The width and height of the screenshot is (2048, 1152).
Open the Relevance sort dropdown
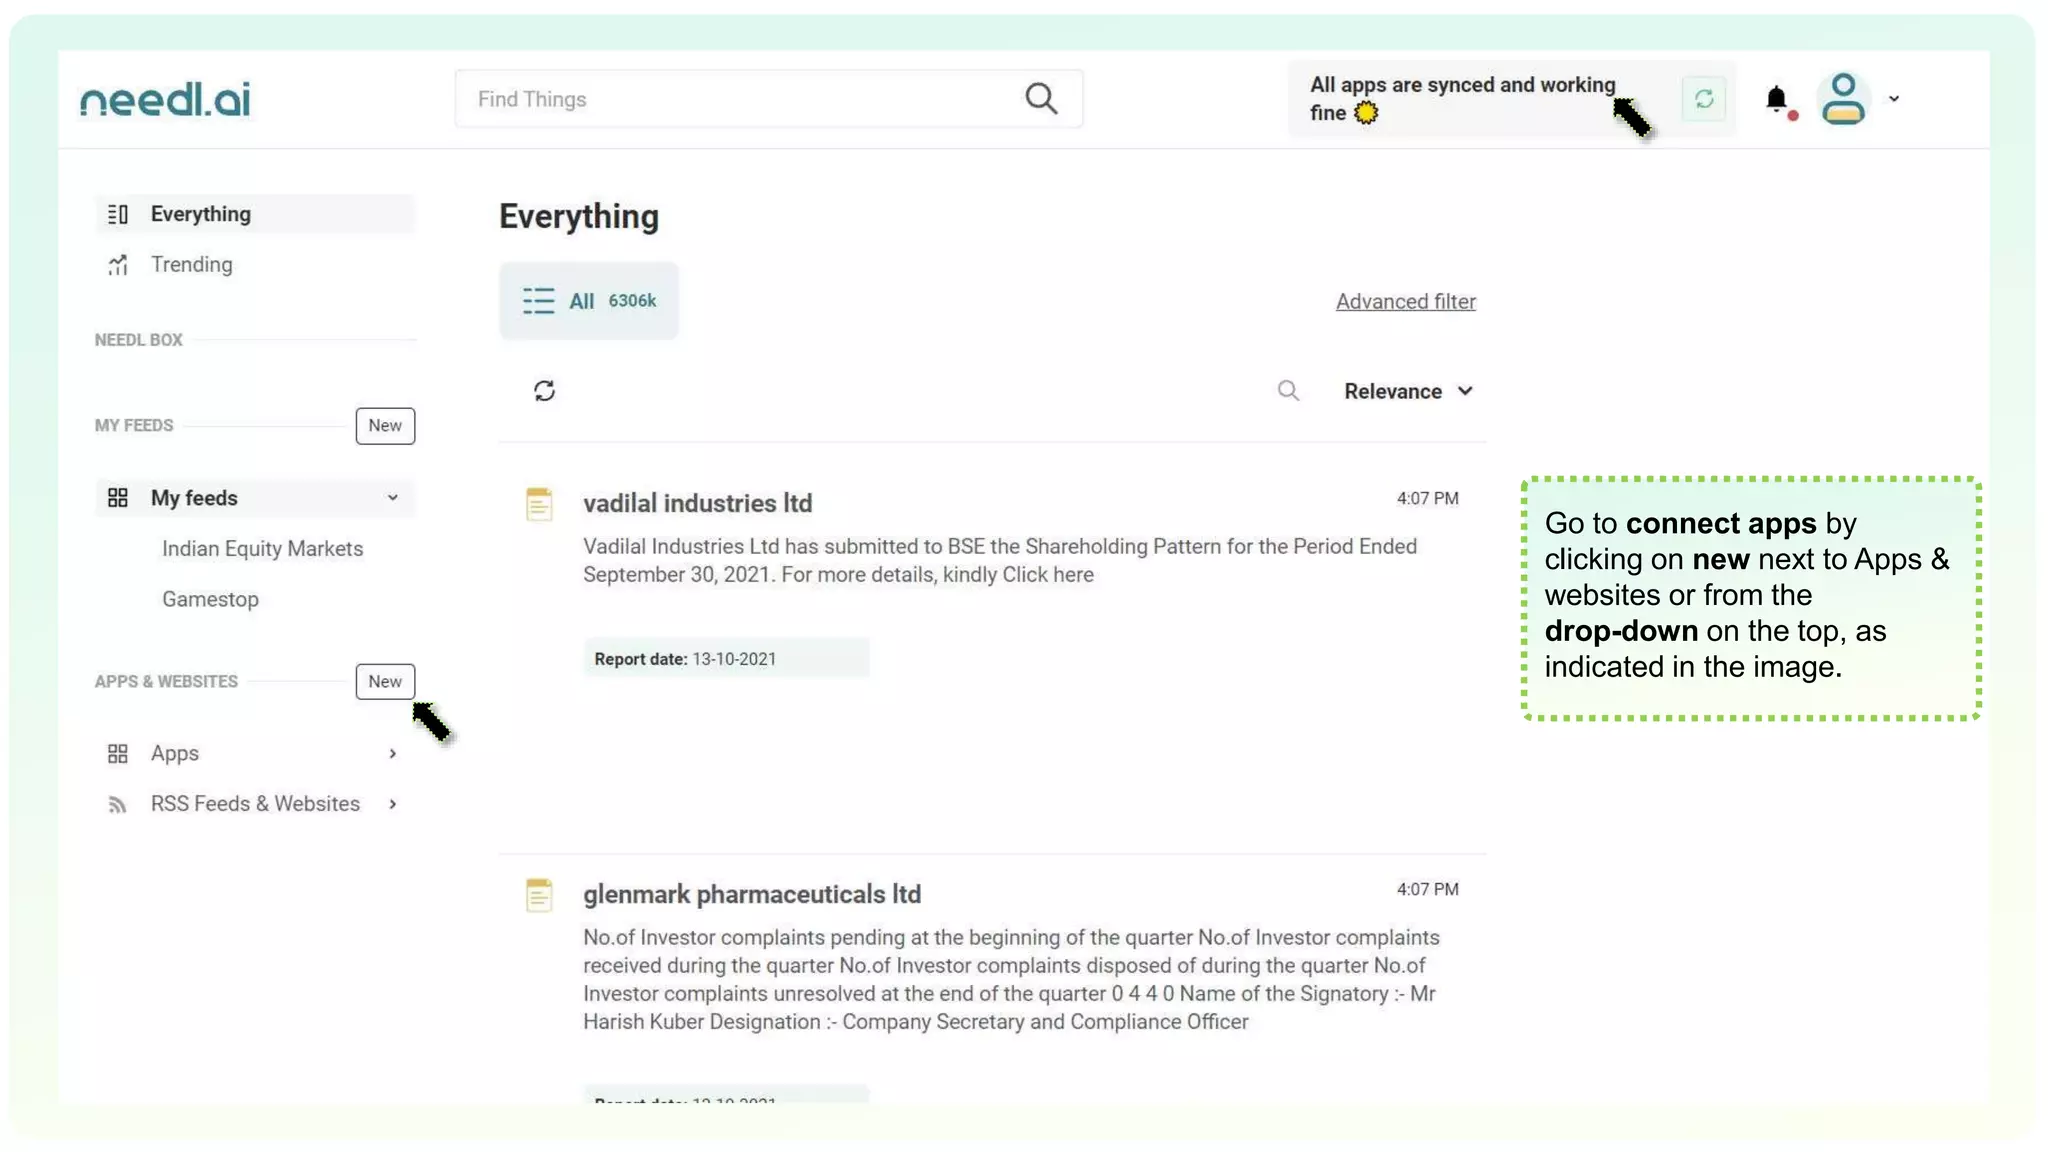[1408, 391]
